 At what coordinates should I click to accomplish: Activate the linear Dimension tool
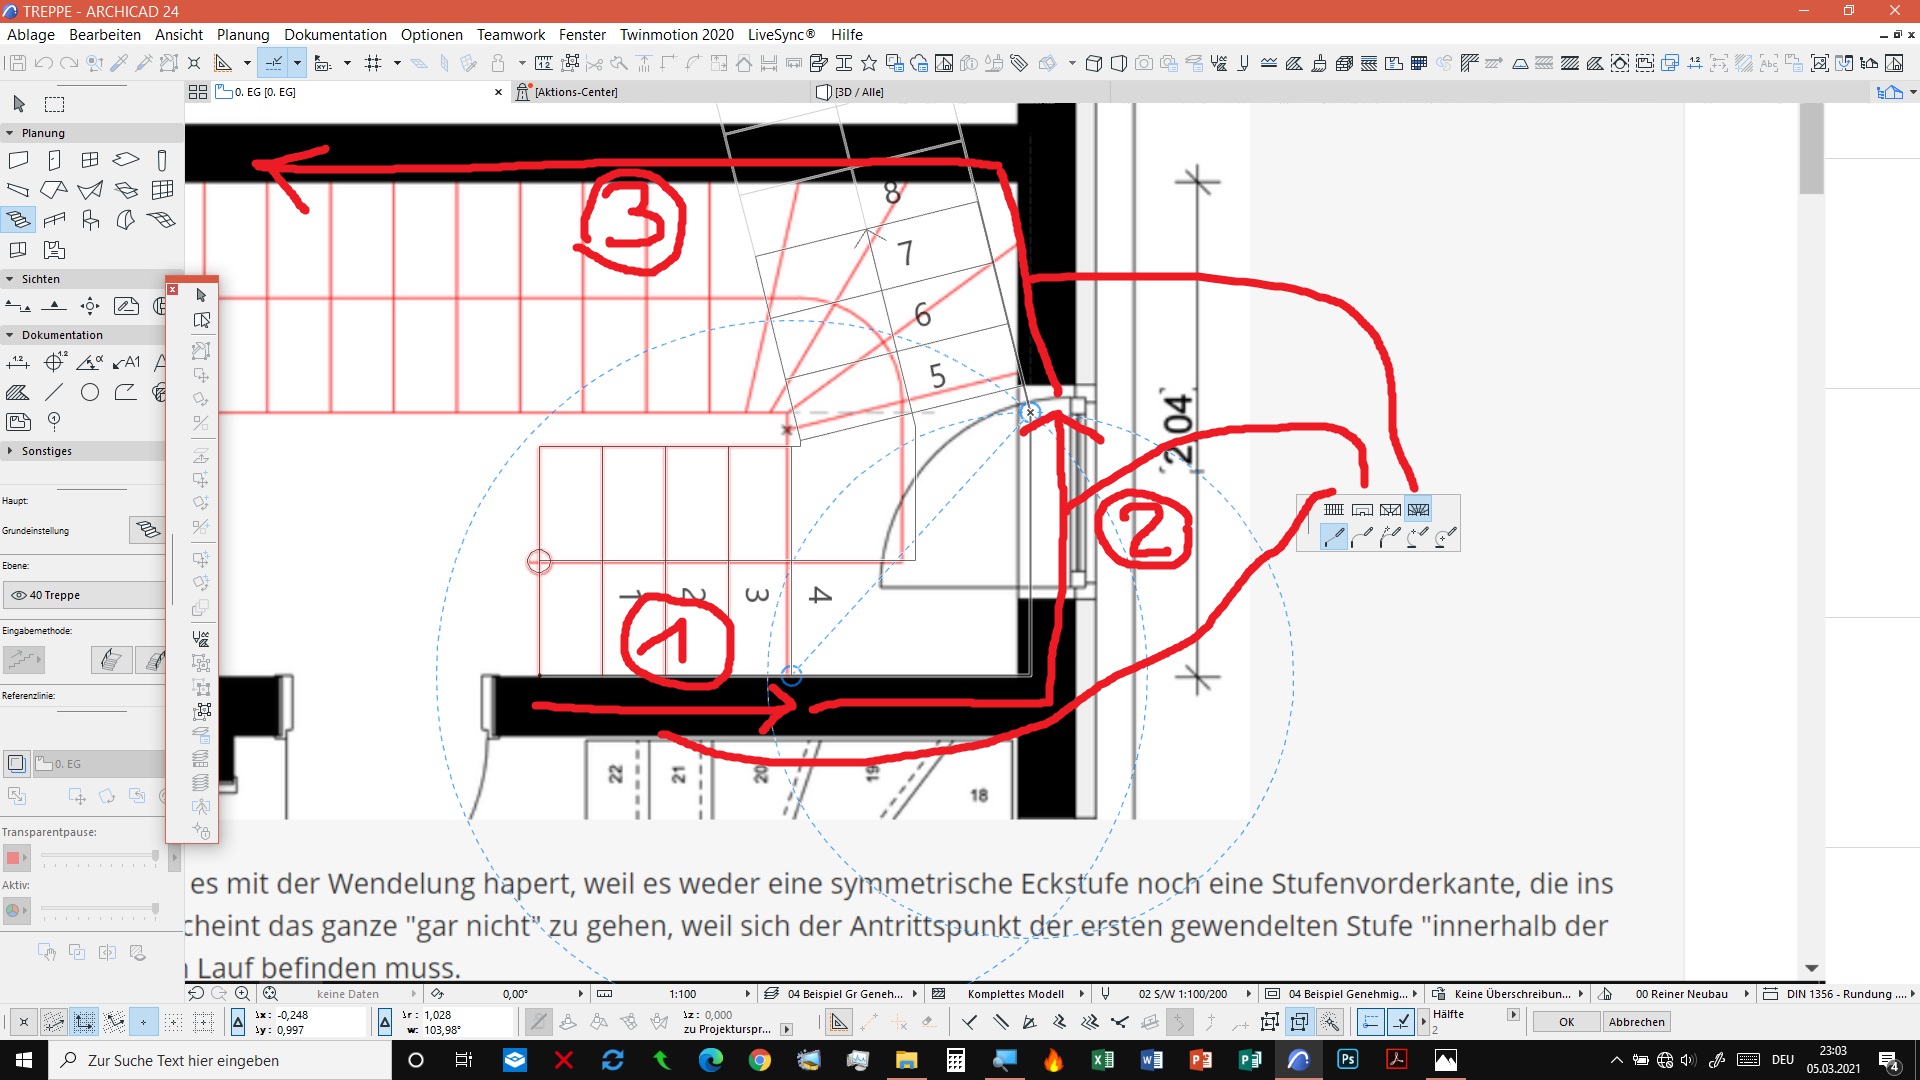[18, 362]
